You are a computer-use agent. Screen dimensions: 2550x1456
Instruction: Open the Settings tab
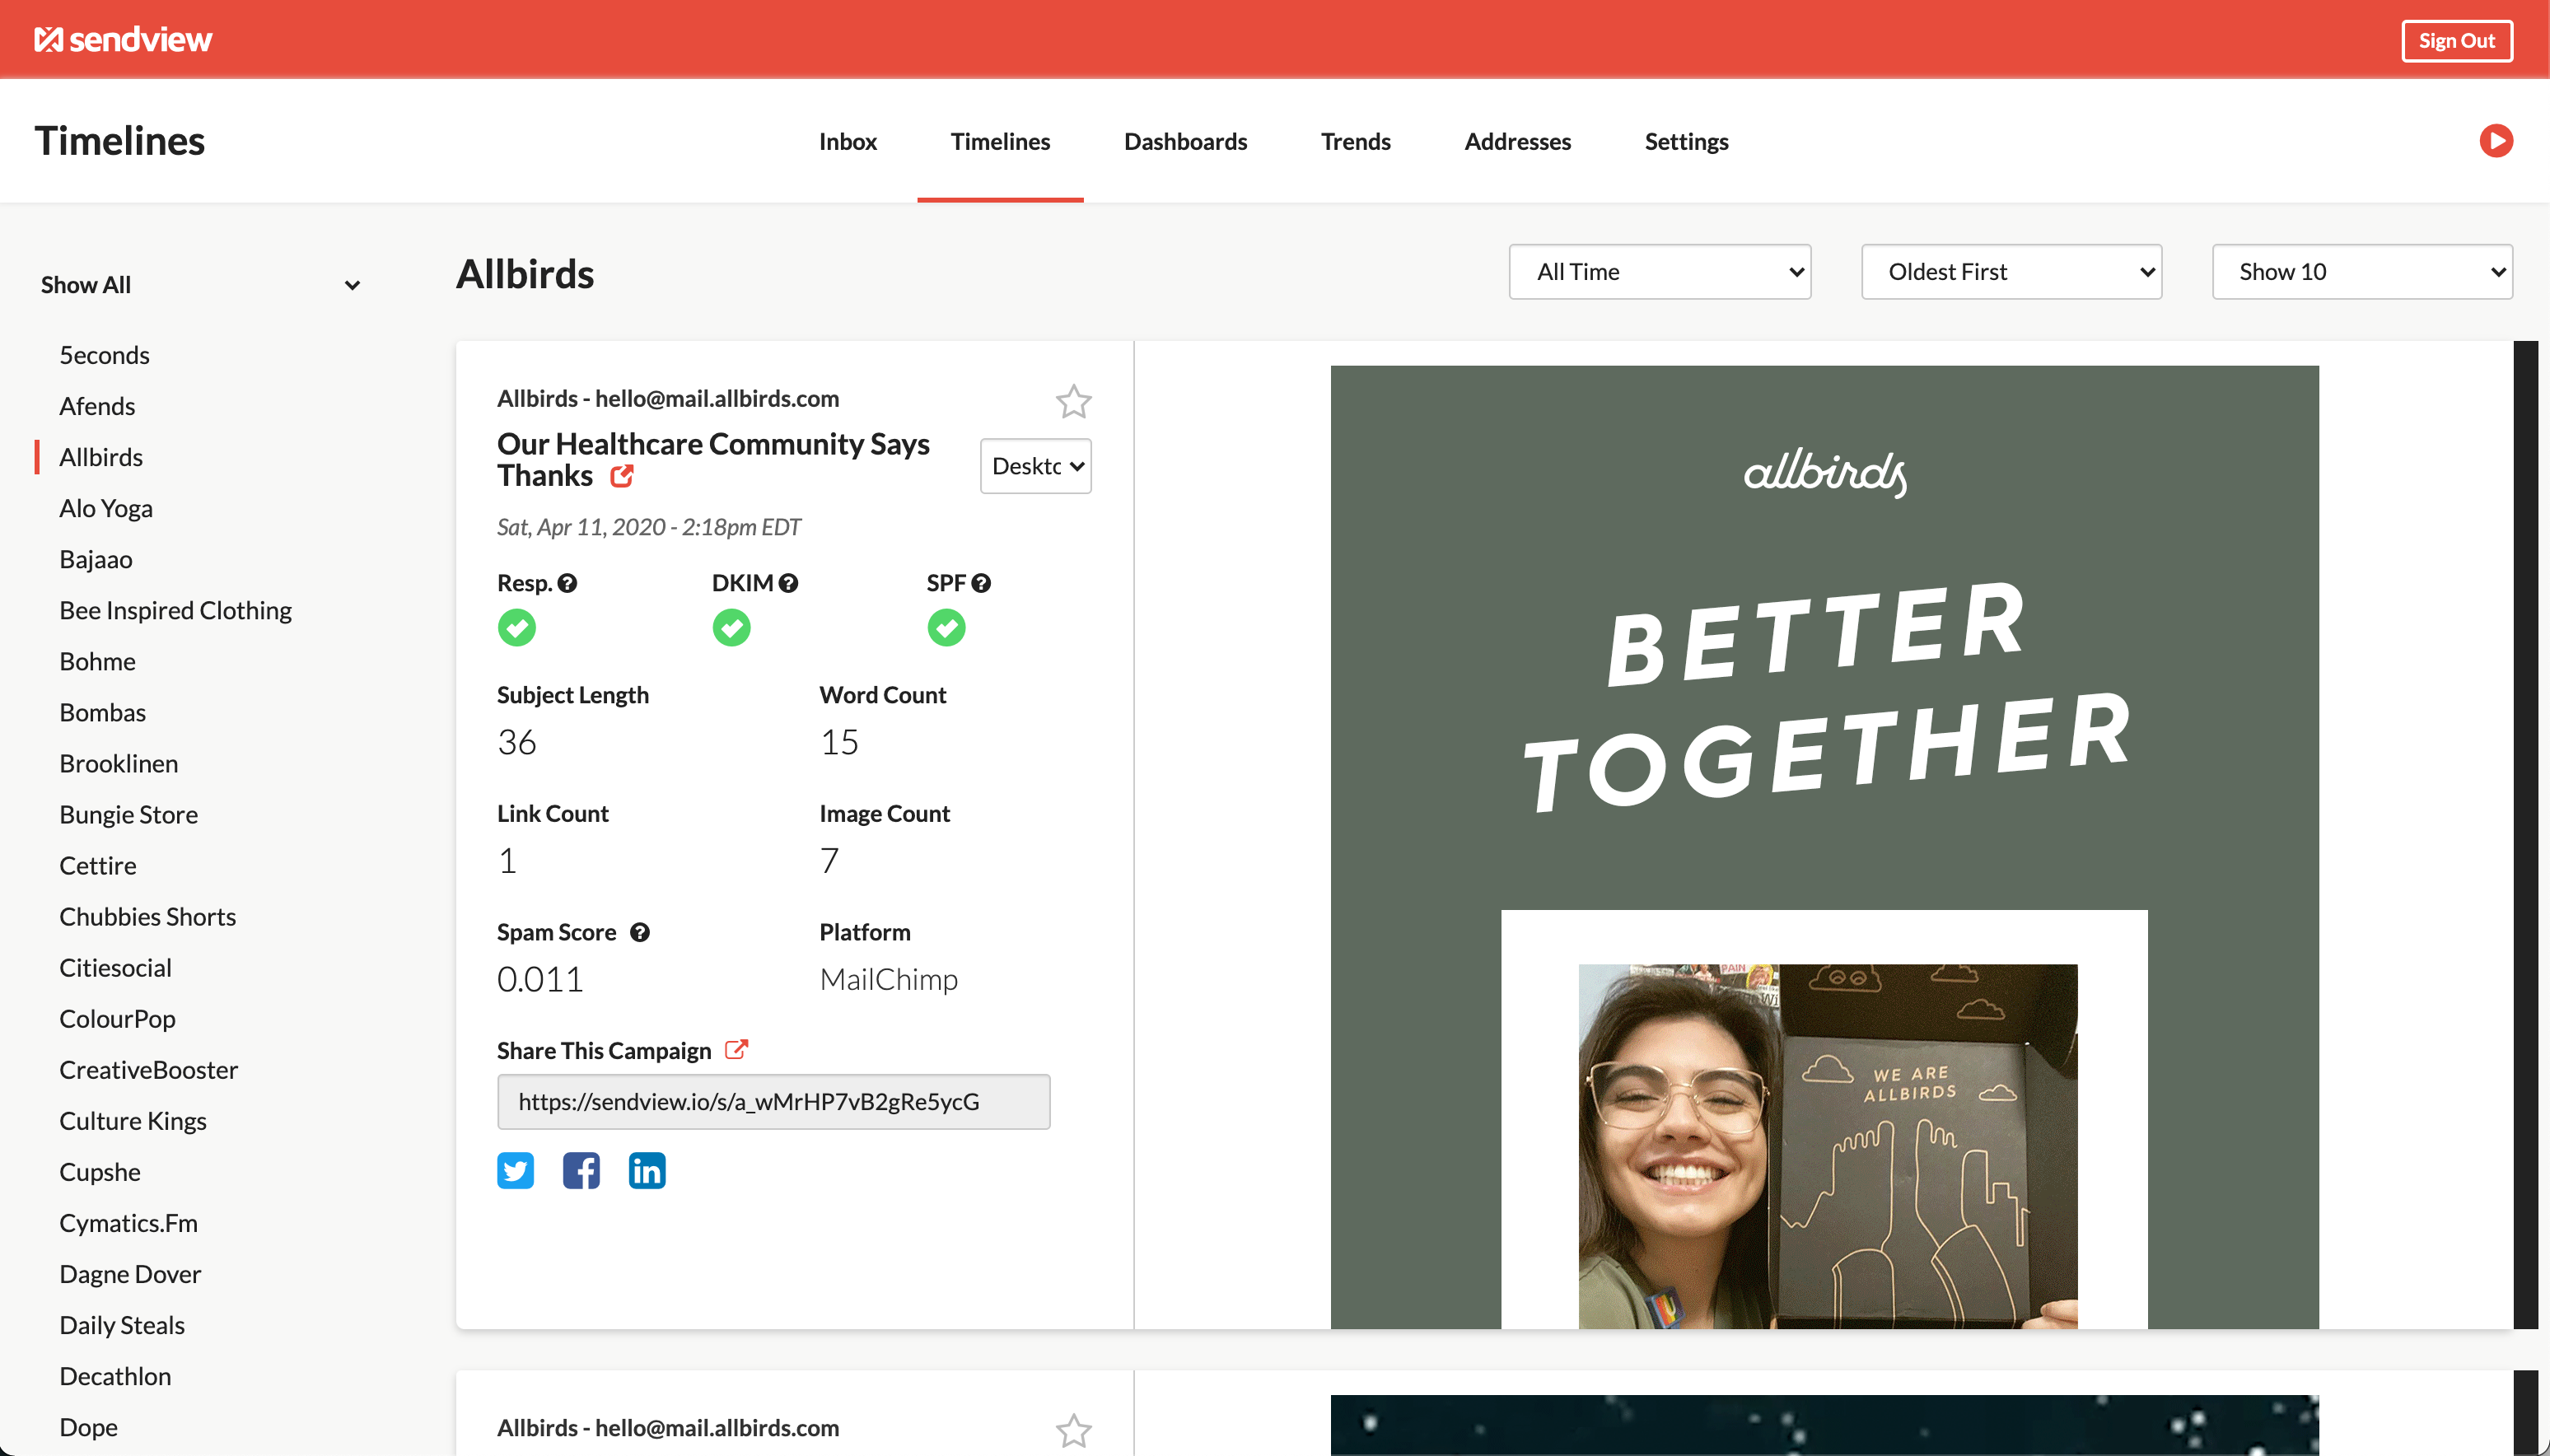pyautogui.click(x=1686, y=141)
